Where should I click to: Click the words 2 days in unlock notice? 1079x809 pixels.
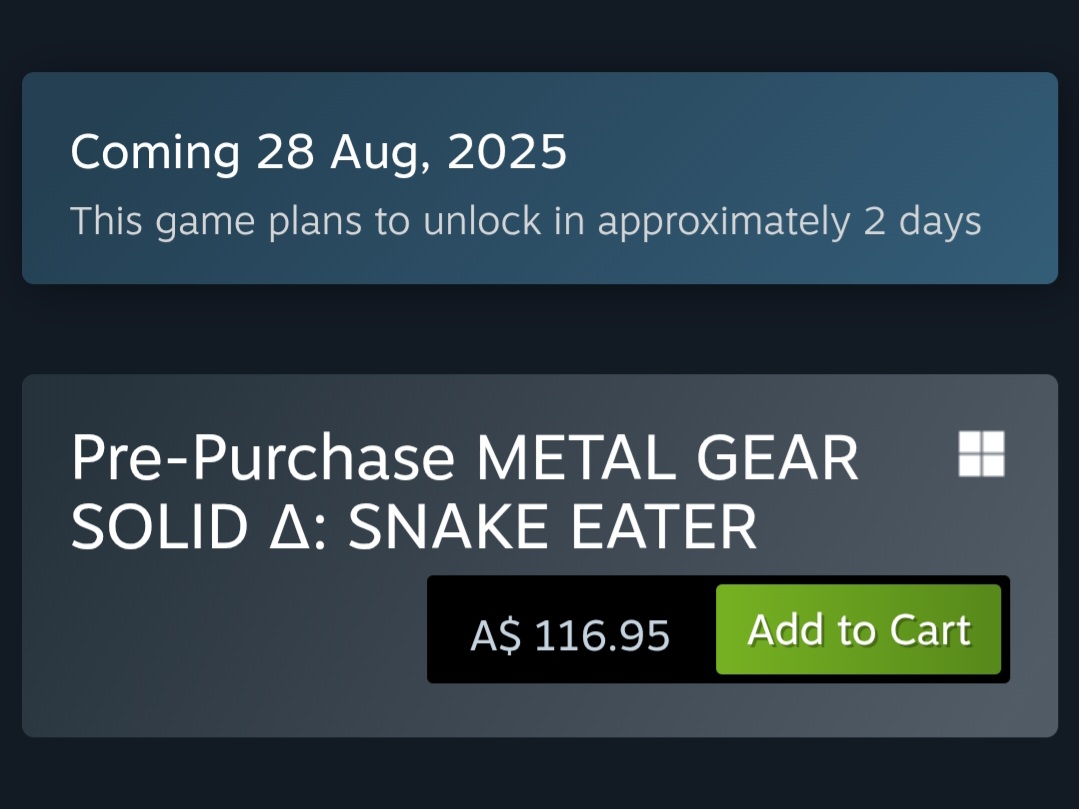(x=922, y=221)
